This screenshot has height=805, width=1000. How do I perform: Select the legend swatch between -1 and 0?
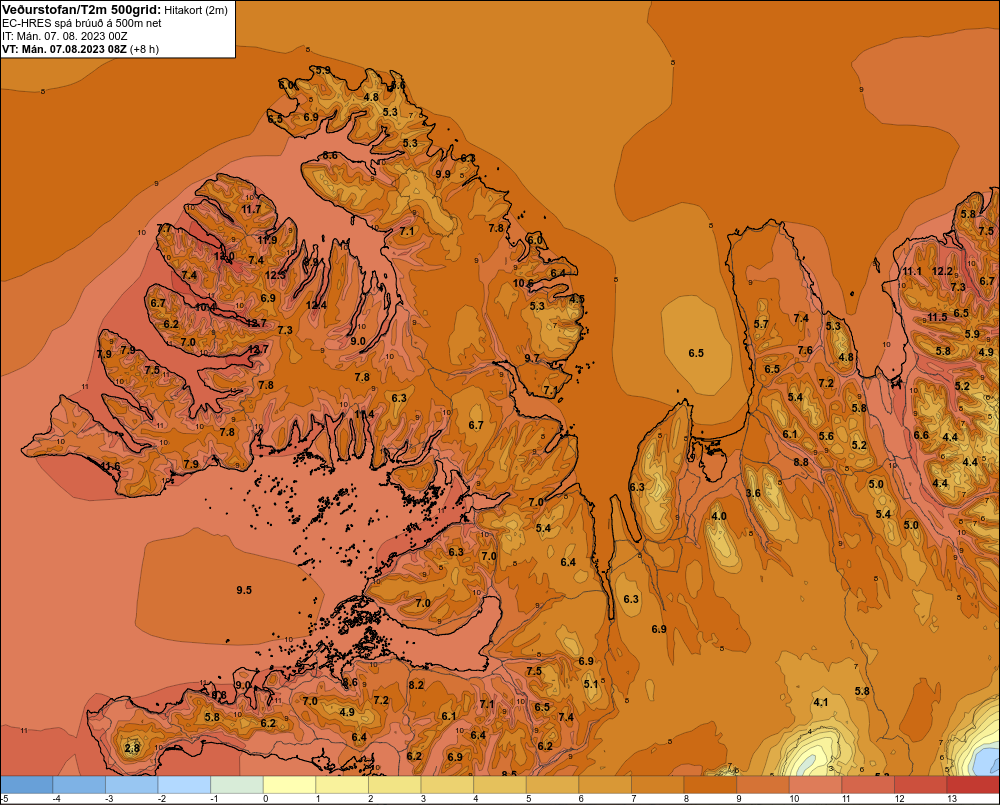click(237, 785)
